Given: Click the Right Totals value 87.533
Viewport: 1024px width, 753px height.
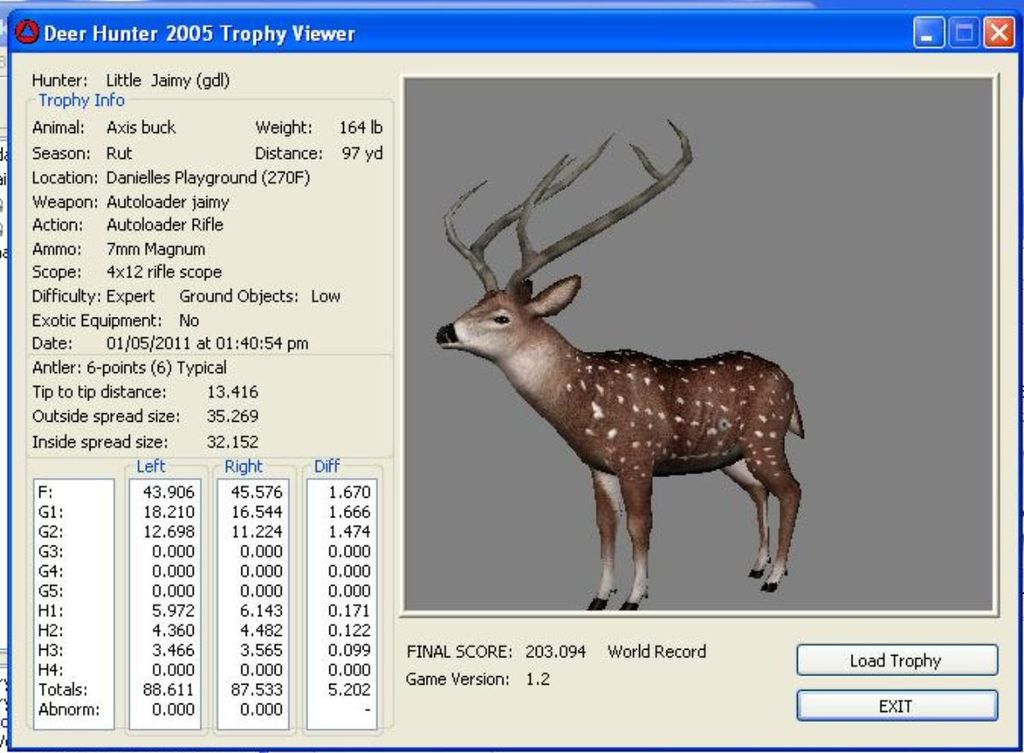Looking at the screenshot, I should point(257,690).
